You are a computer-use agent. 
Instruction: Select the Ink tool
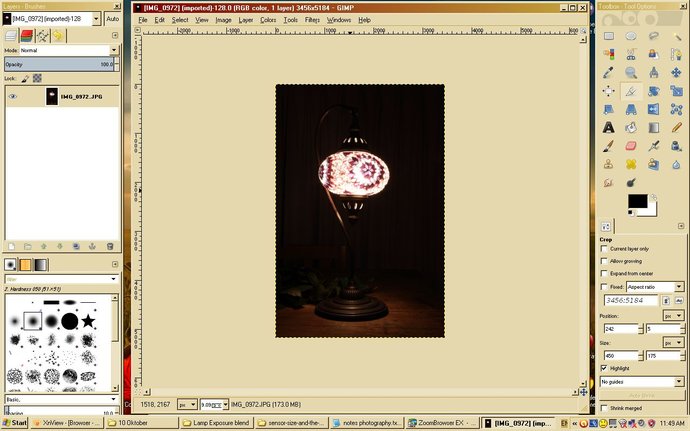676,146
